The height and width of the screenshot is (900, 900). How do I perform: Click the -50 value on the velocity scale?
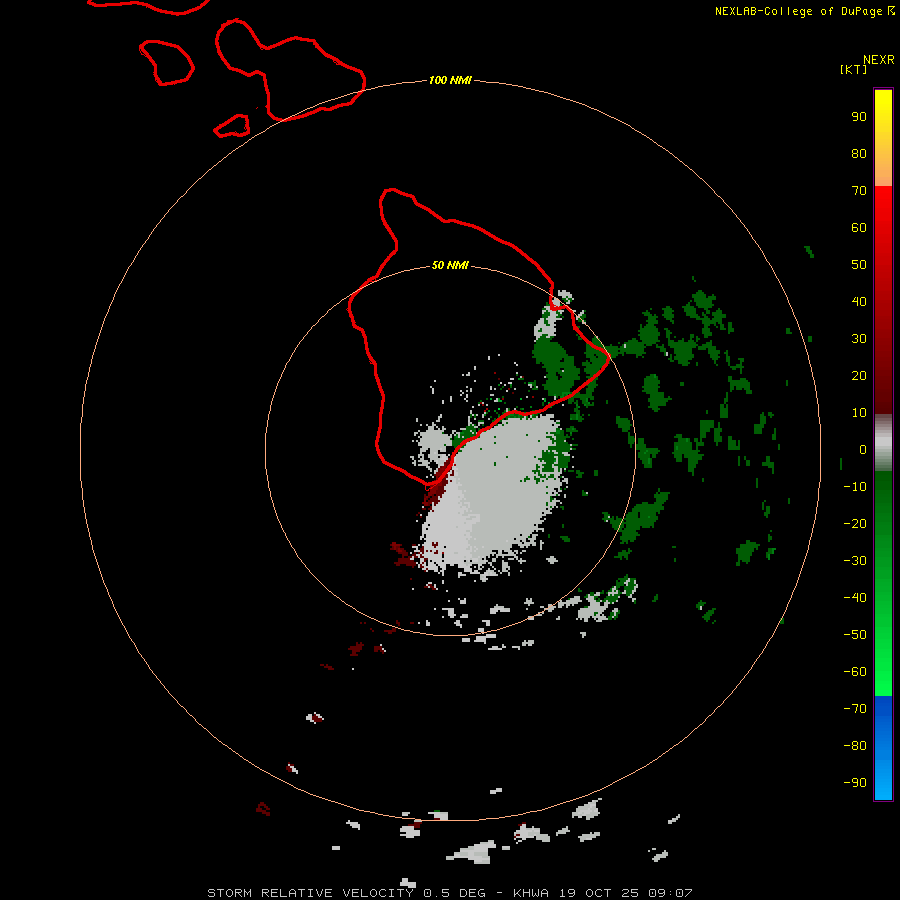pos(855,635)
